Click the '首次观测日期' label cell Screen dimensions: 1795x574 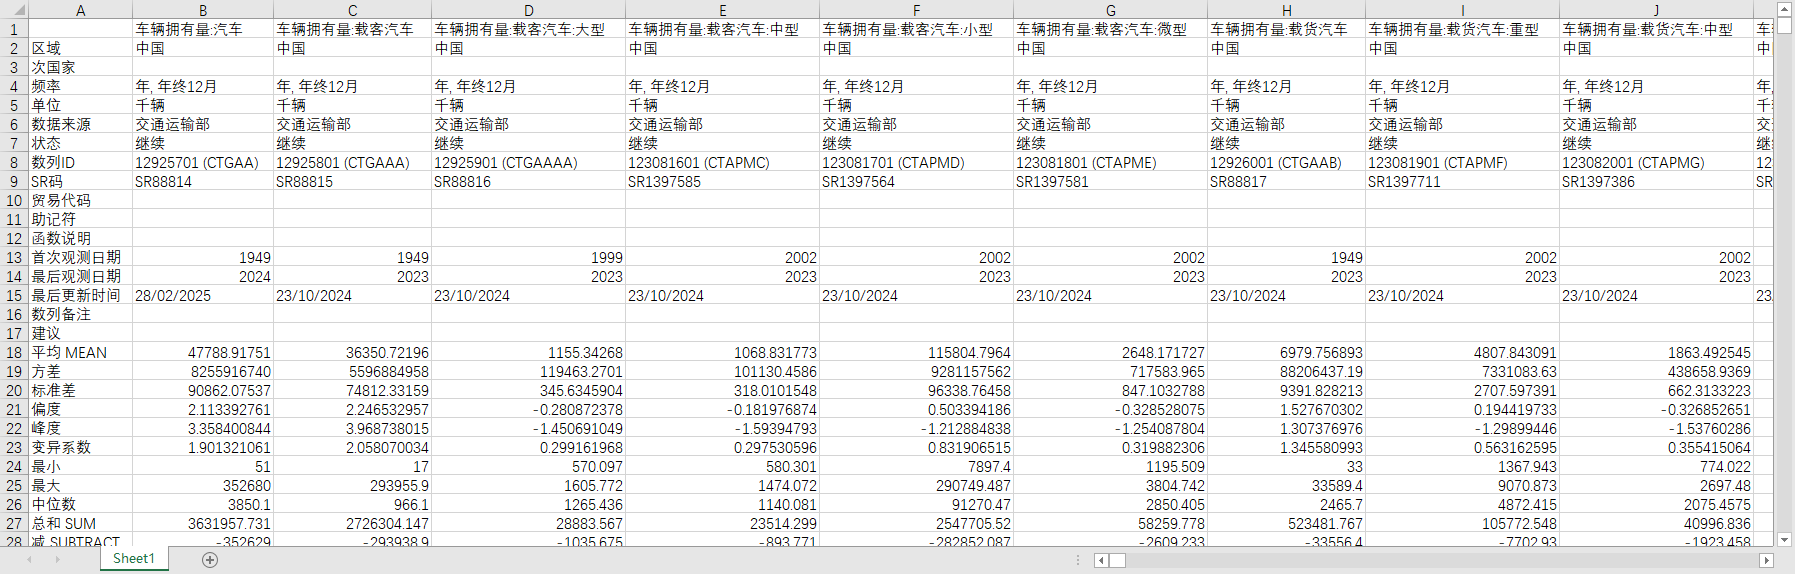[80, 257]
